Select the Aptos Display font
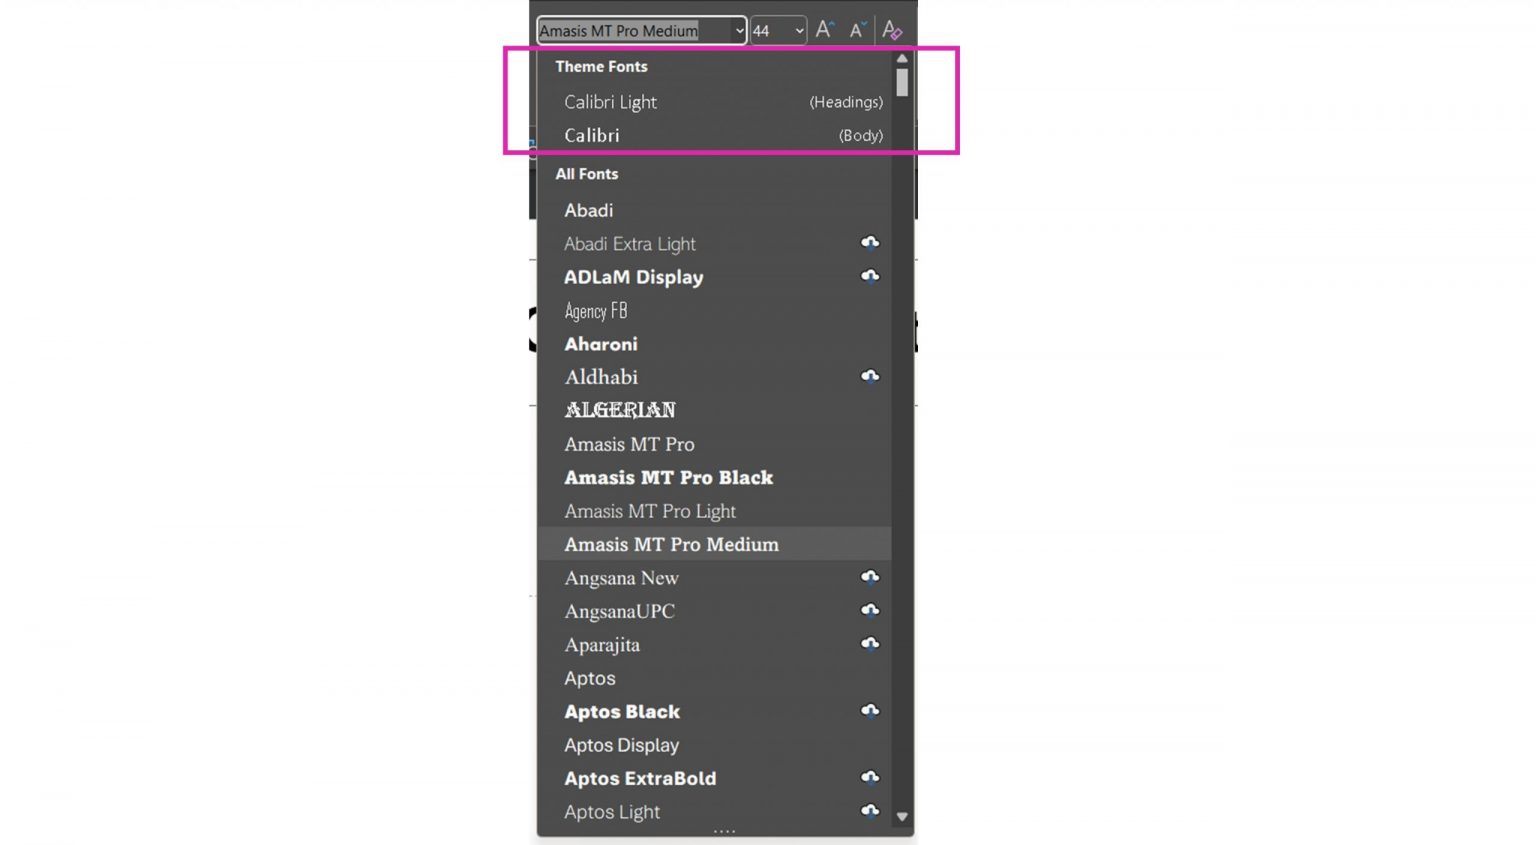Viewport: 1536px width, 845px height. tap(621, 744)
